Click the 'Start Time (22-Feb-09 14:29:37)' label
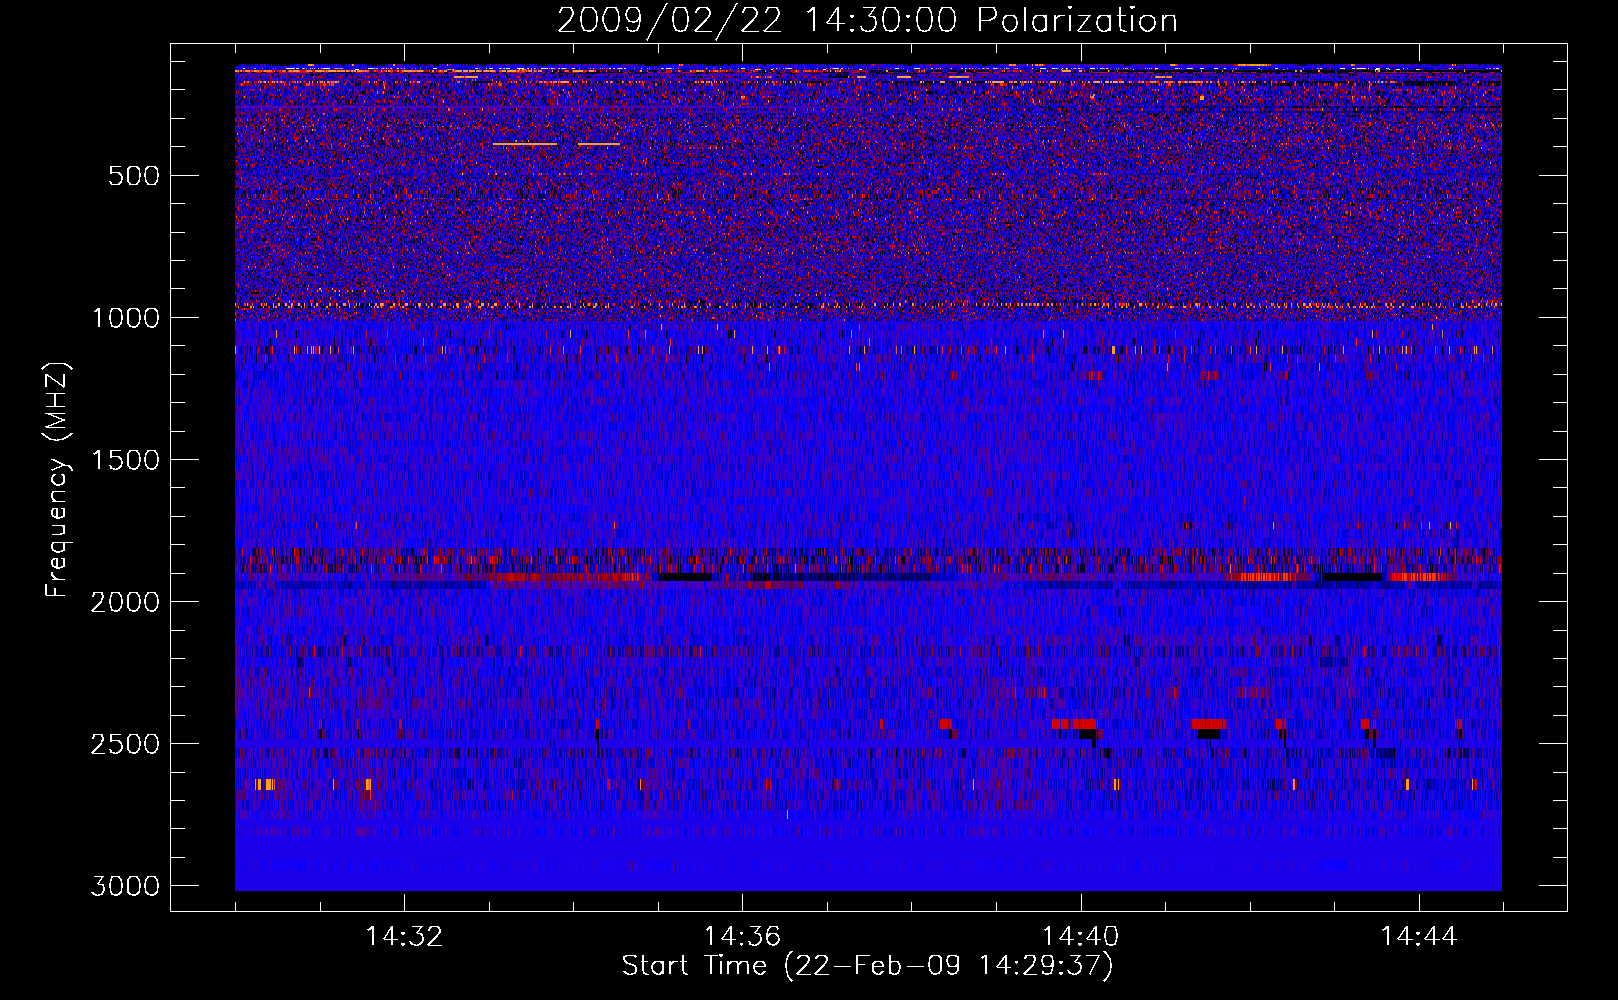Viewport: 1618px width, 1000px height. (867, 966)
